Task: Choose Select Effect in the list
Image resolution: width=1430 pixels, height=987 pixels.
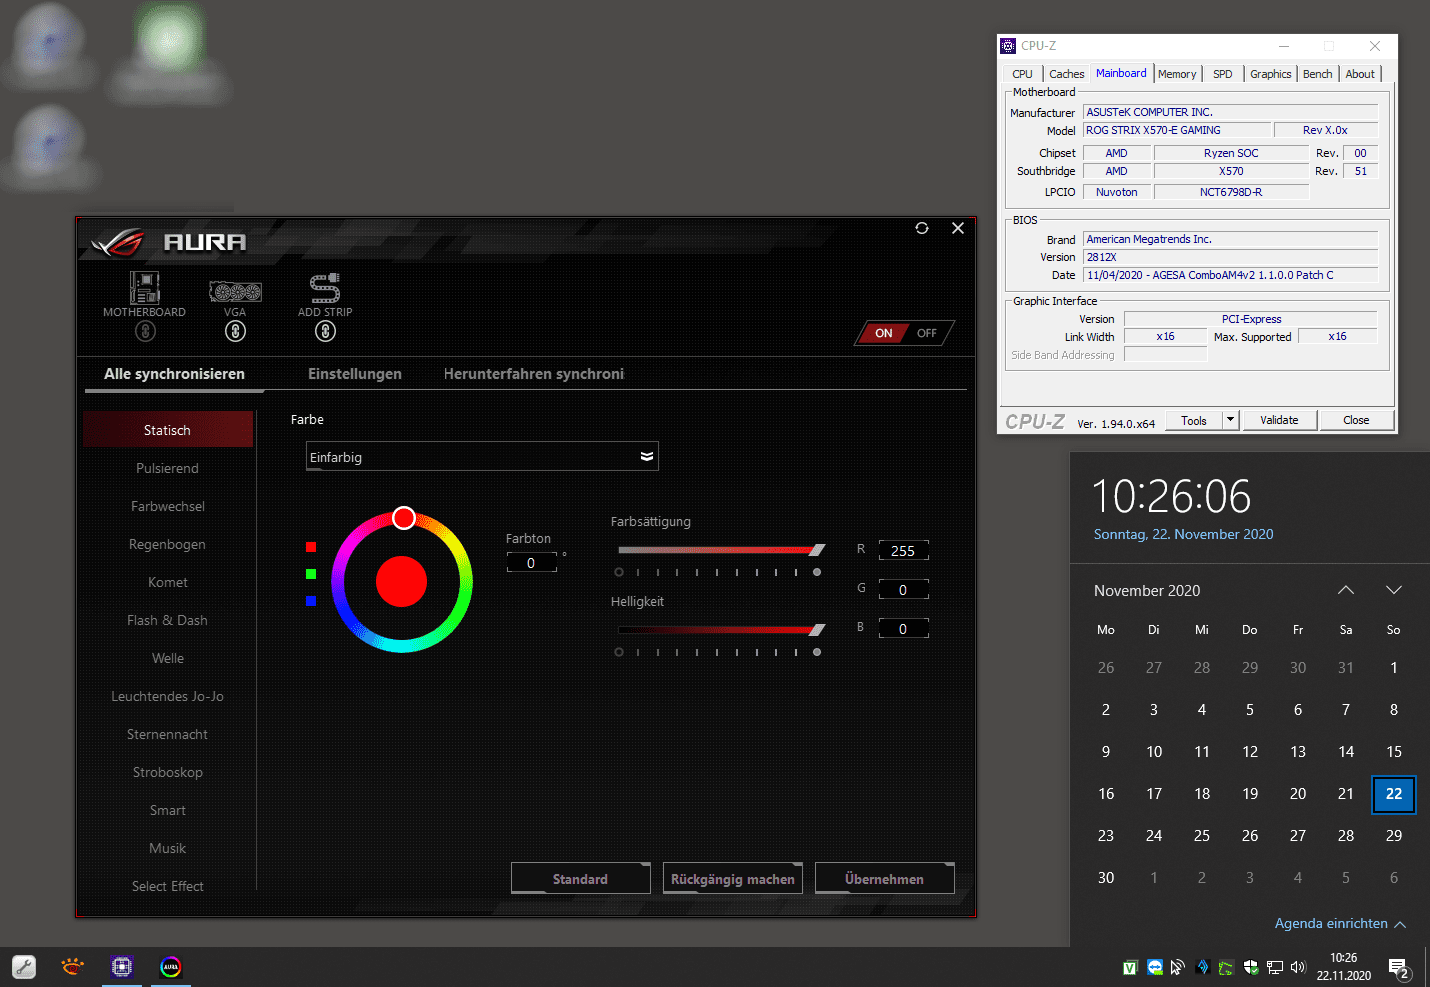Action: click(x=168, y=886)
